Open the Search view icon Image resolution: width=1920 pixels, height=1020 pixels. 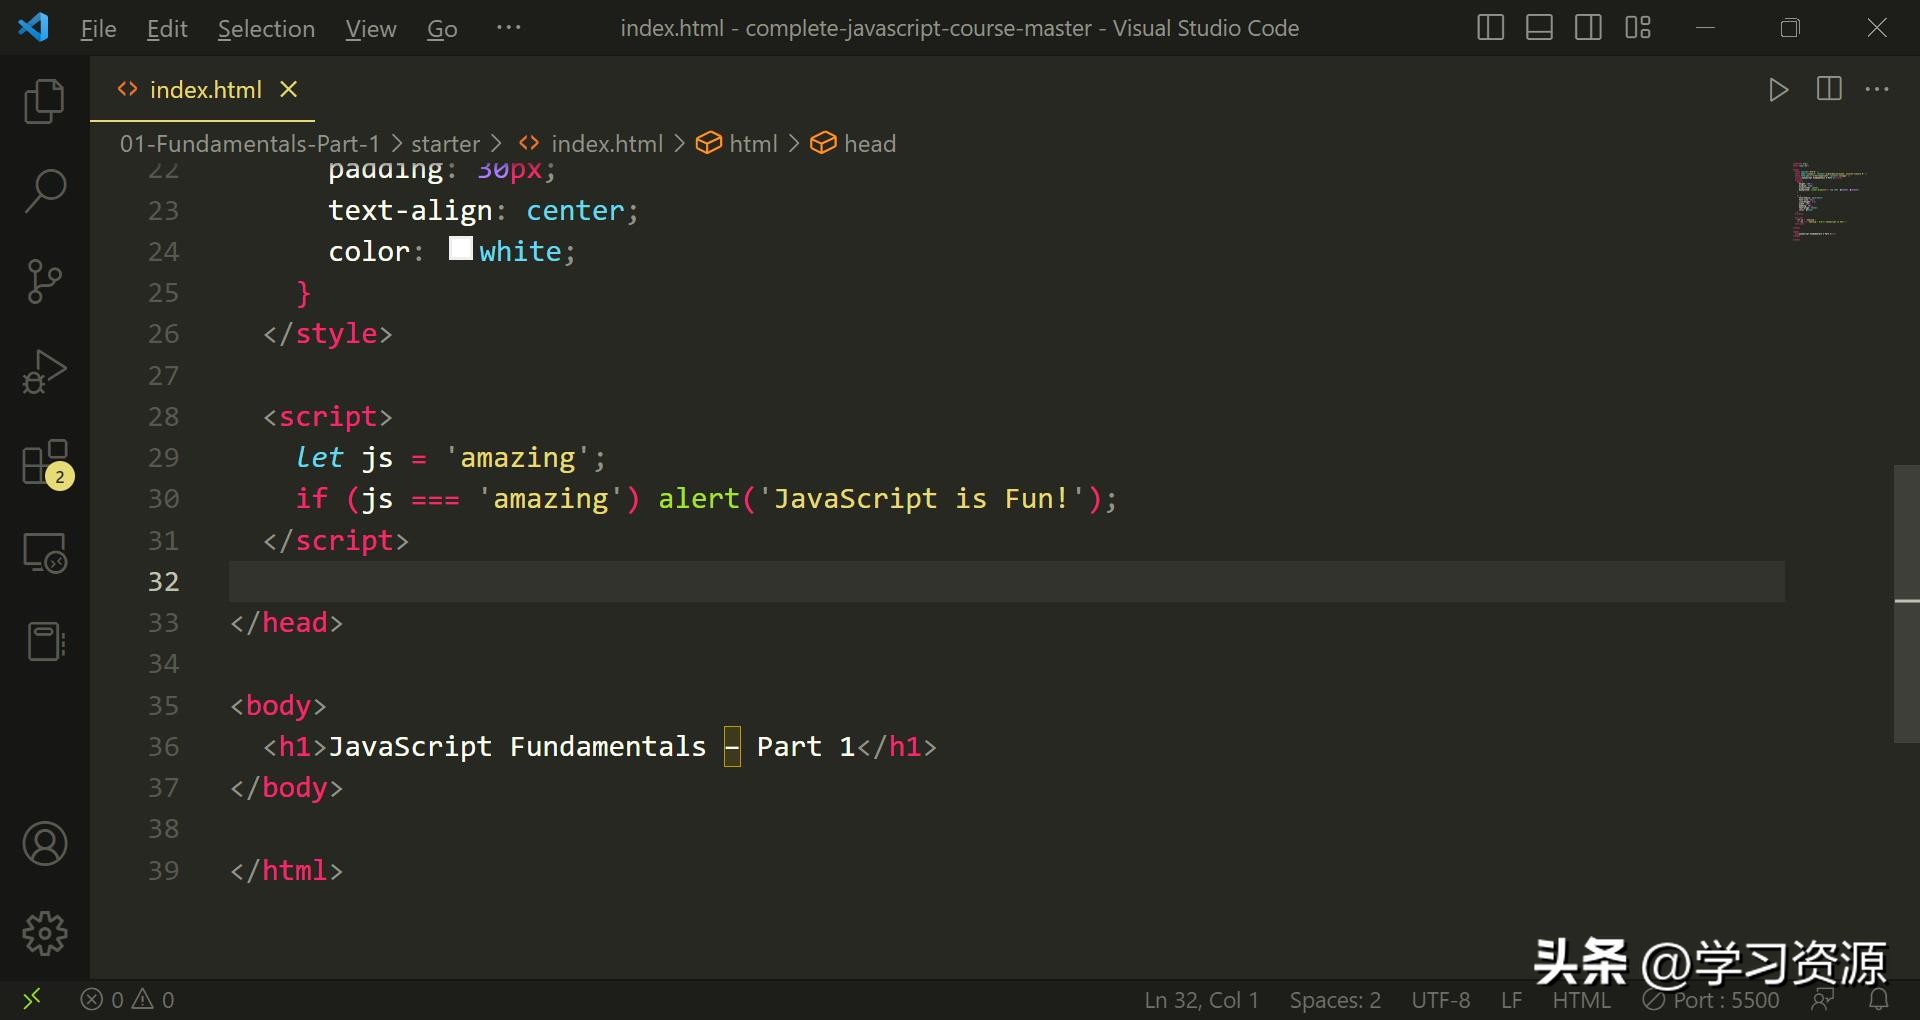(44, 190)
